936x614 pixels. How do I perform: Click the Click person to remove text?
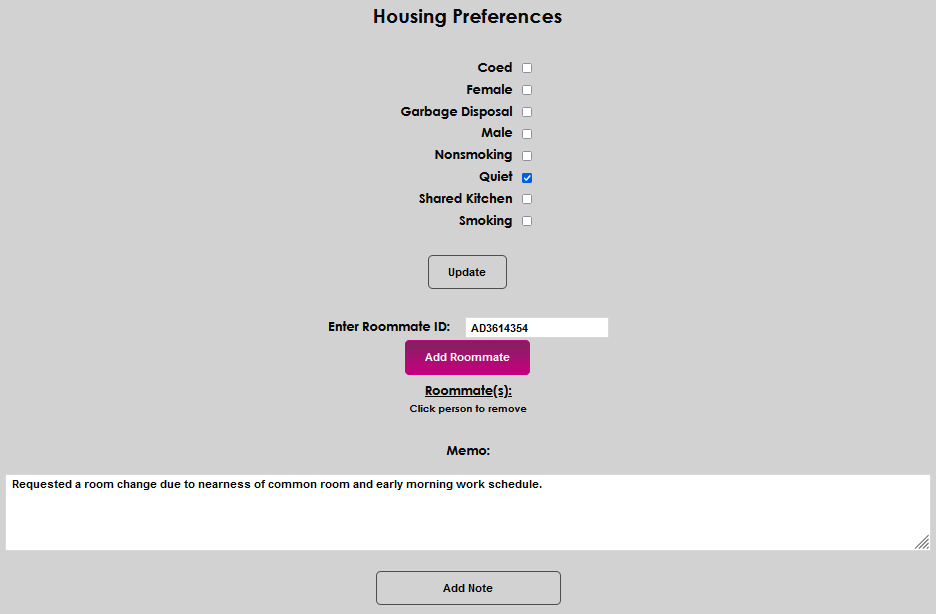467,408
